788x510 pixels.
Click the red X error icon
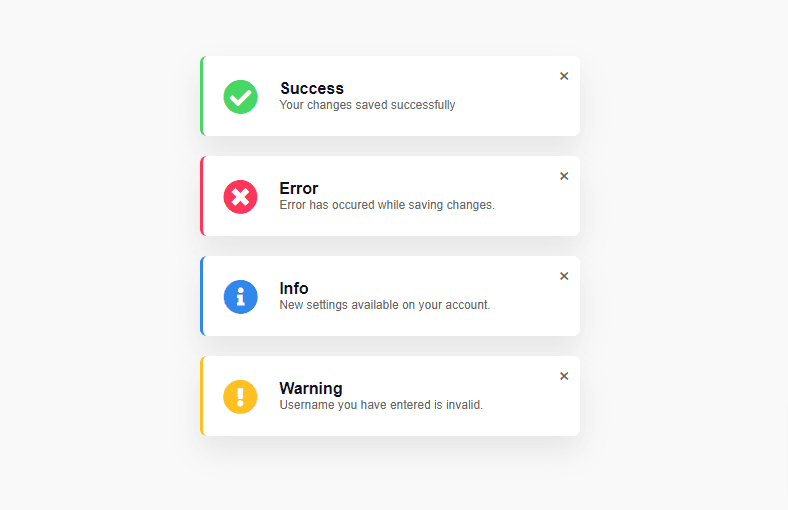pos(240,197)
